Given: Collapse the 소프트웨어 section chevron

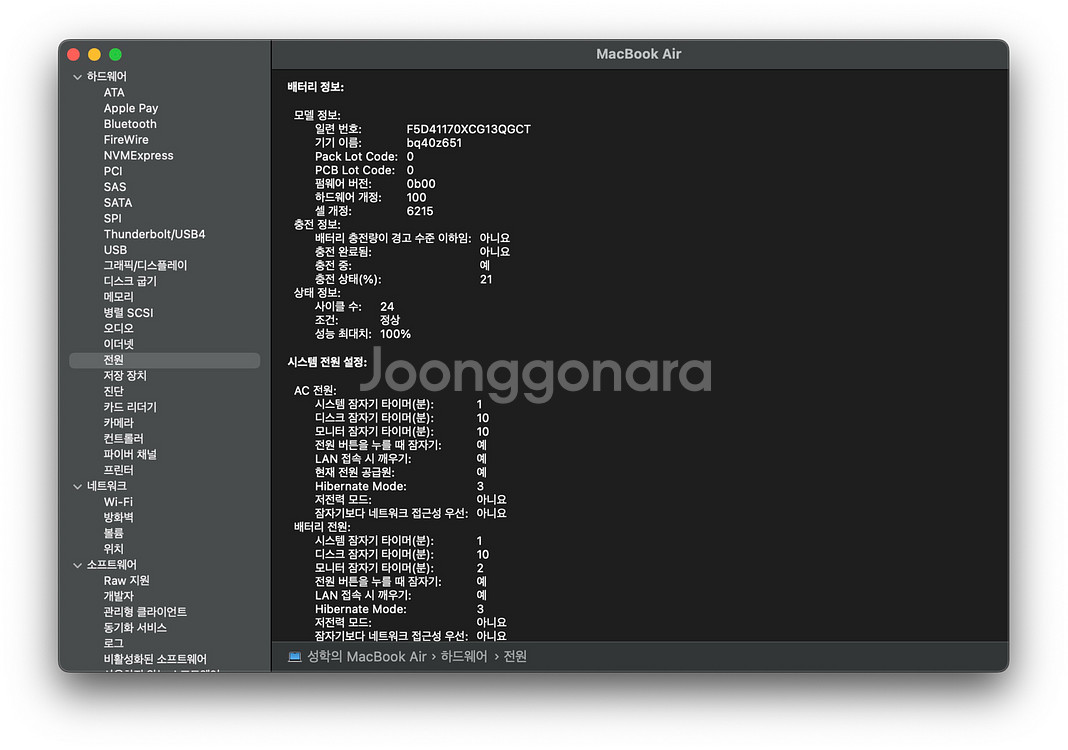Looking at the screenshot, I should point(78,565).
